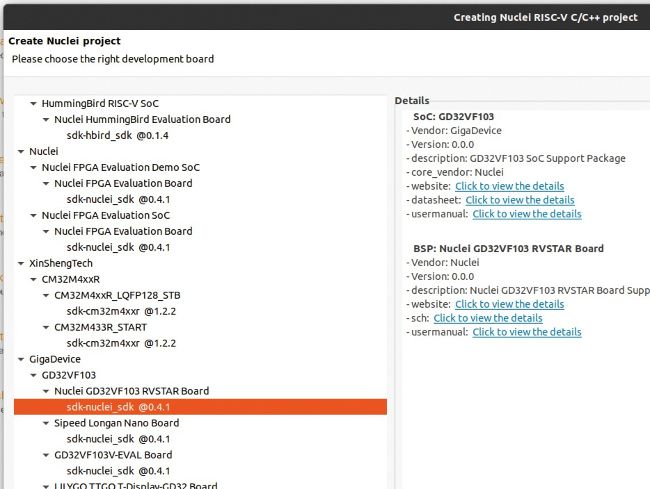Collapse the CM32M4xxR tree node
The width and height of the screenshot is (650, 489).
33,279
